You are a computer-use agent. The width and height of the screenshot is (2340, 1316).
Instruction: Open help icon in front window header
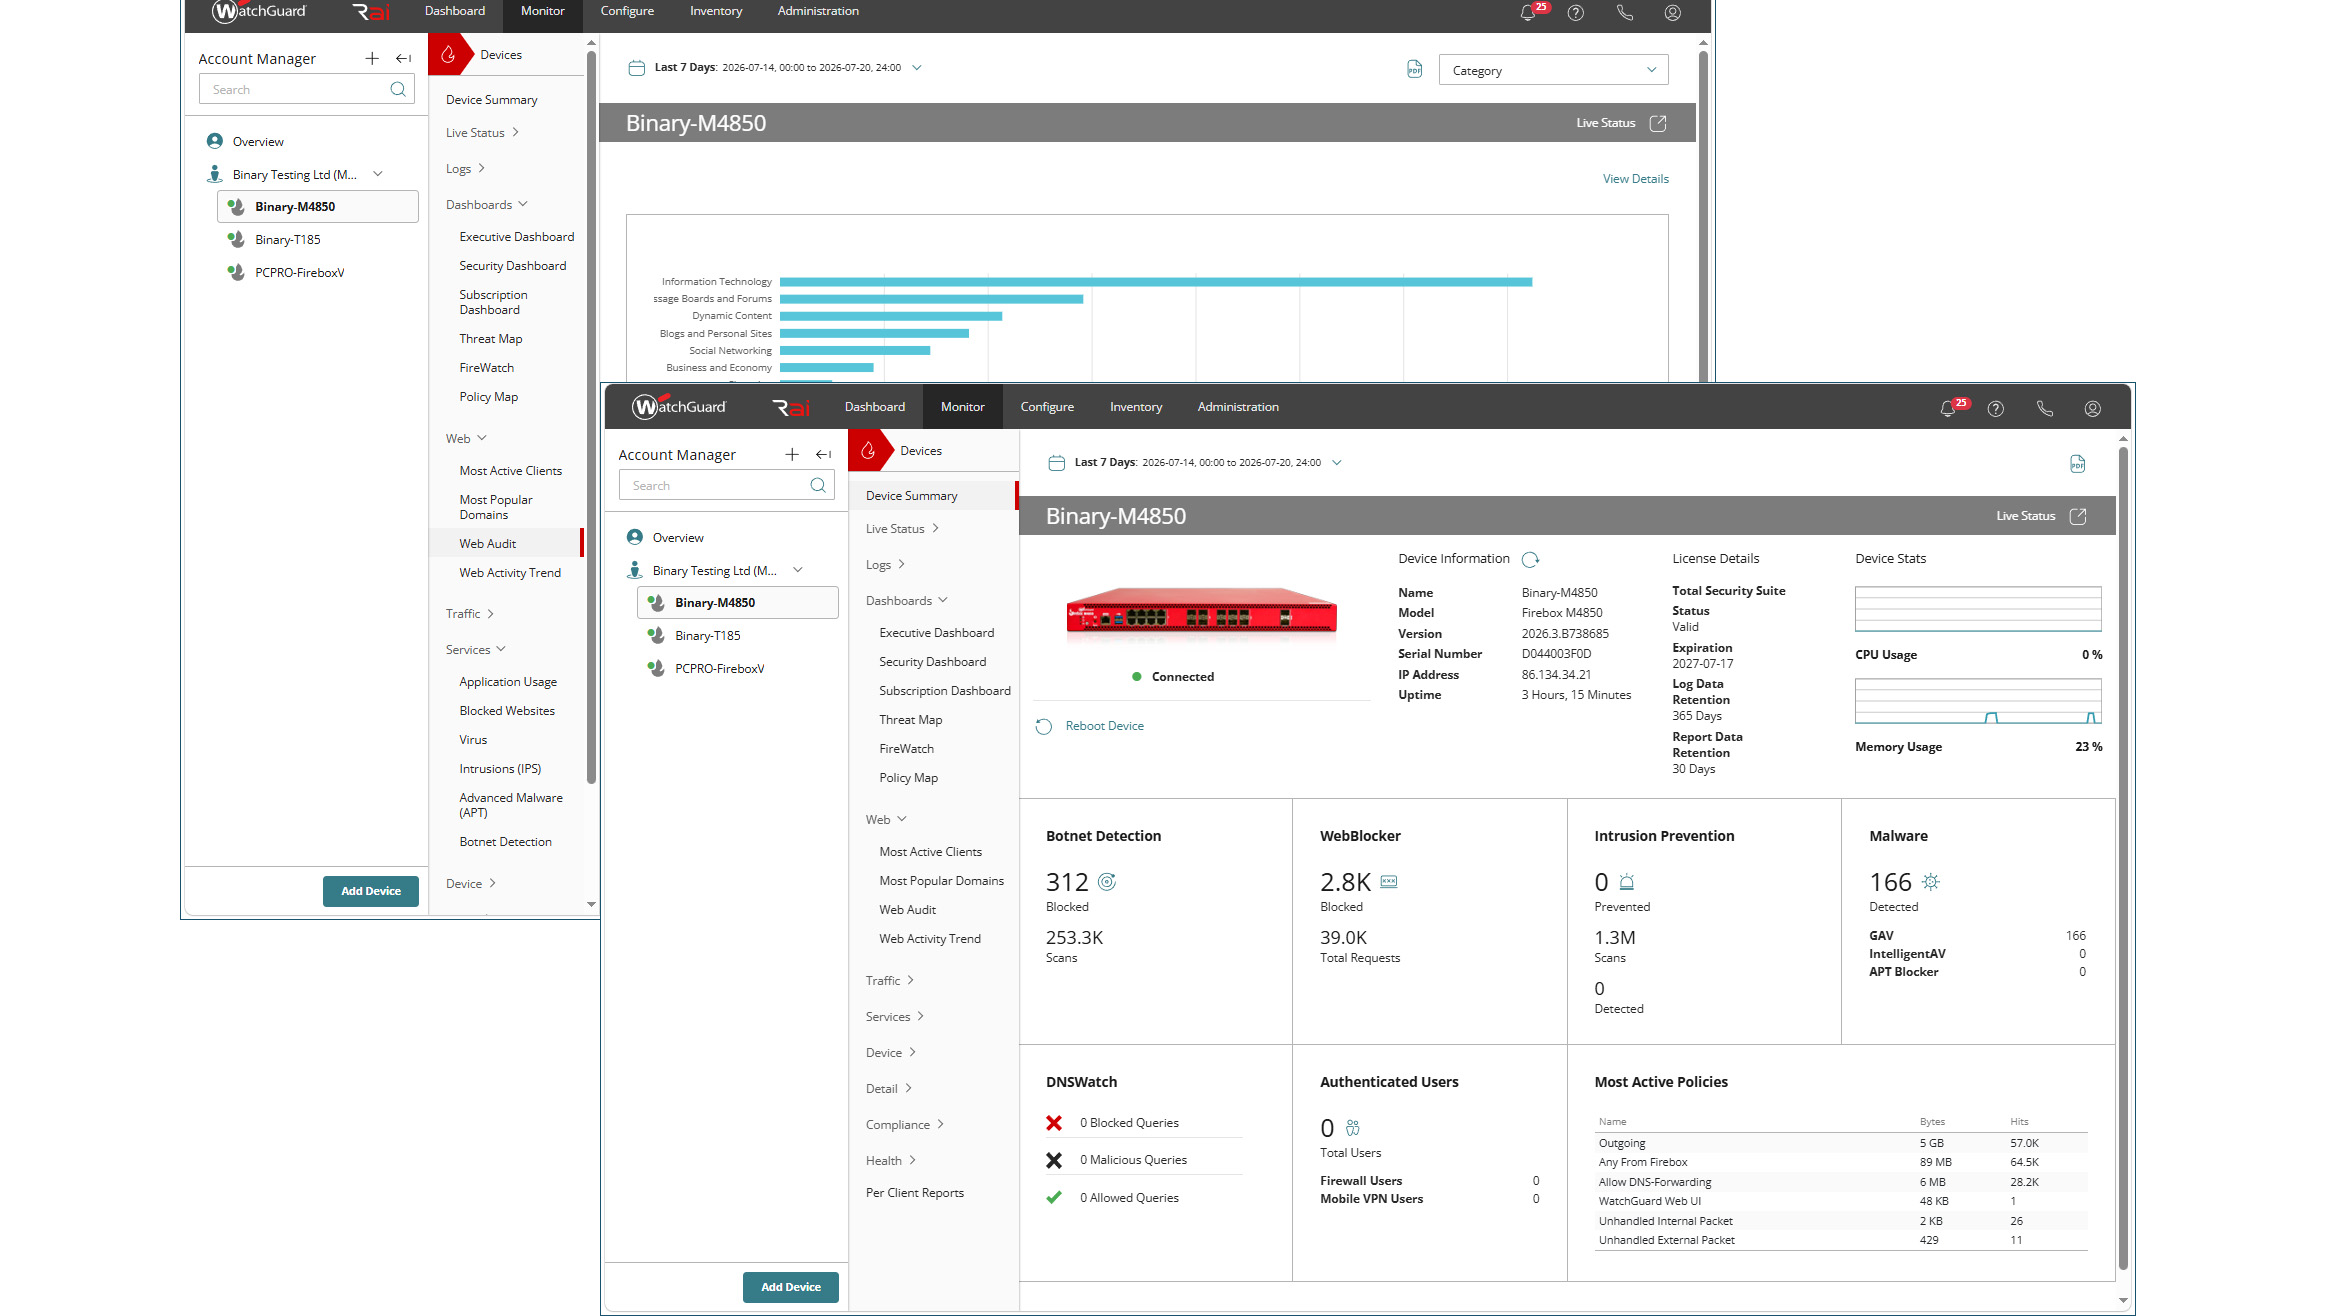[x=1996, y=409]
